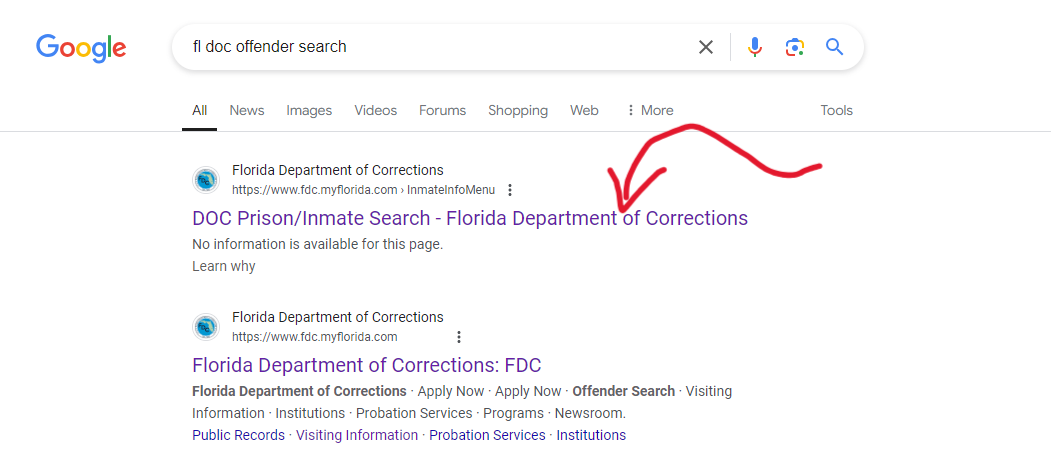1051x460 pixels.
Task: Clear the search box text
Action: [706, 47]
